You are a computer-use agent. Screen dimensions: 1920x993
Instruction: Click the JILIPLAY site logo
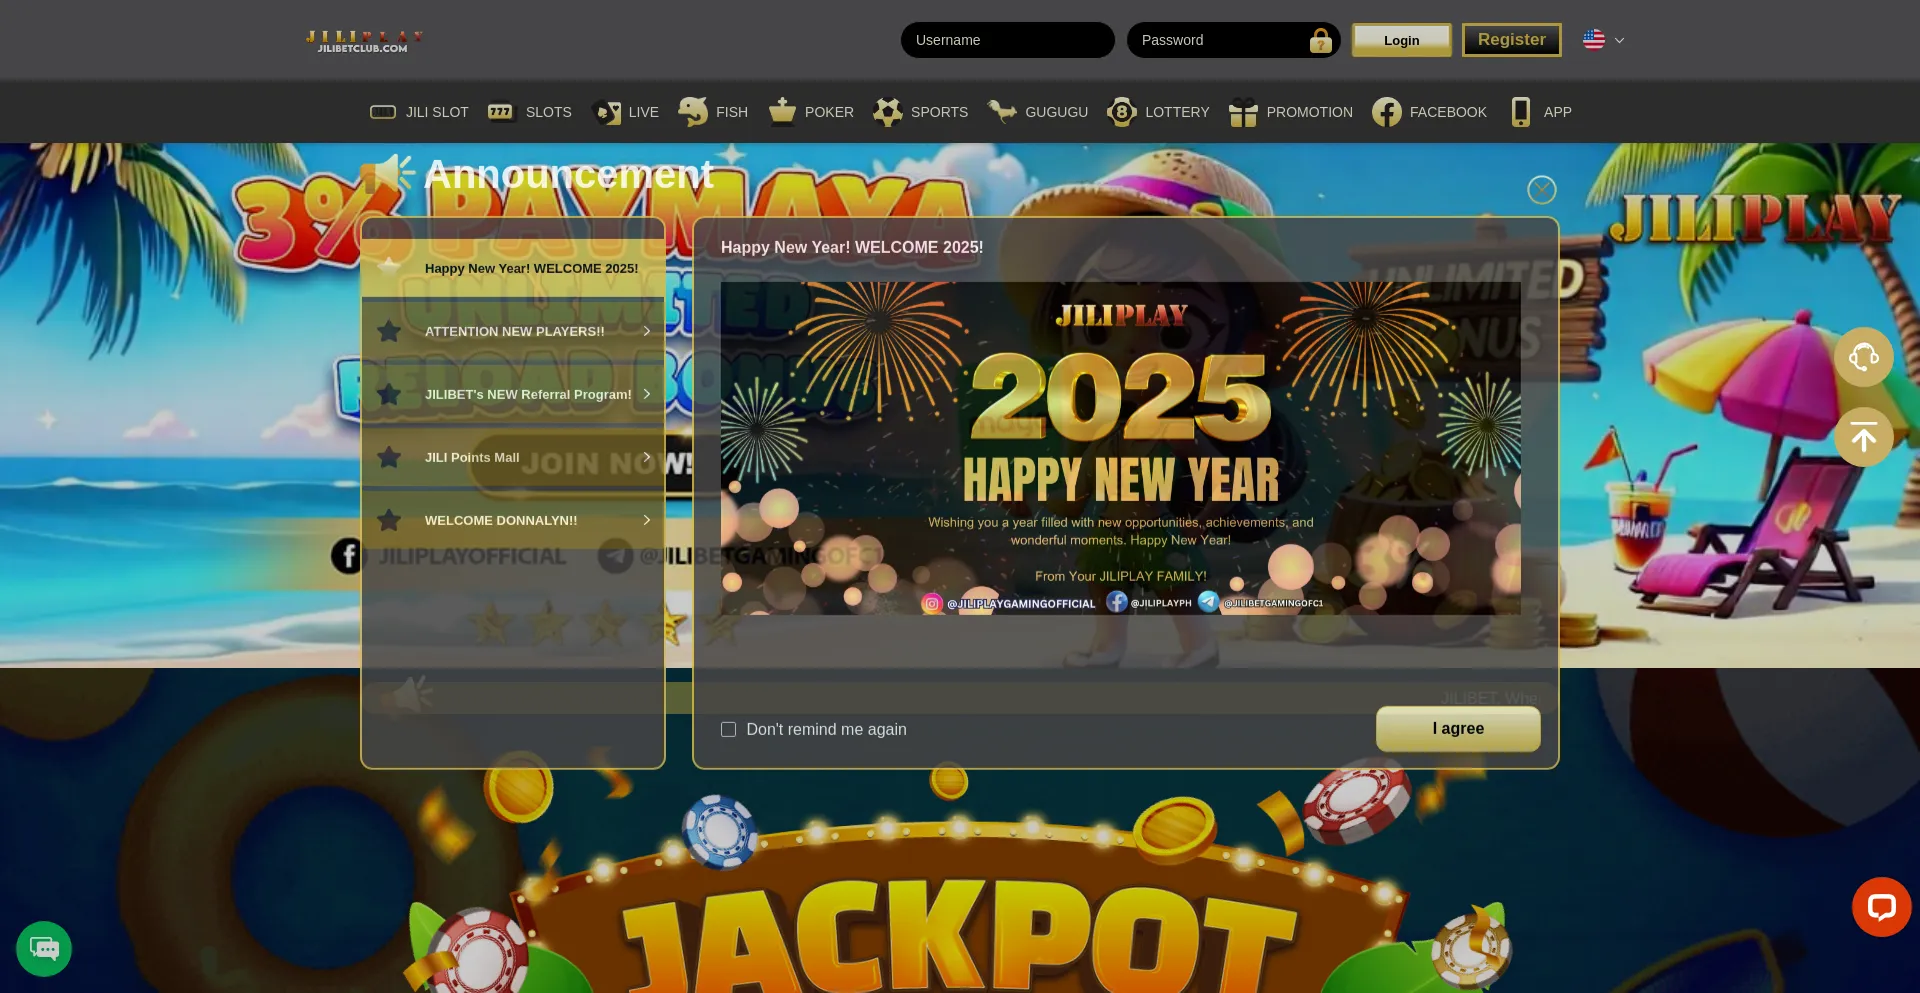(x=365, y=41)
